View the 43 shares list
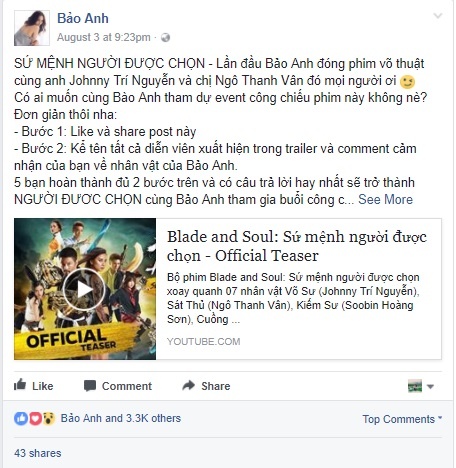456x468 pixels. 38,453
